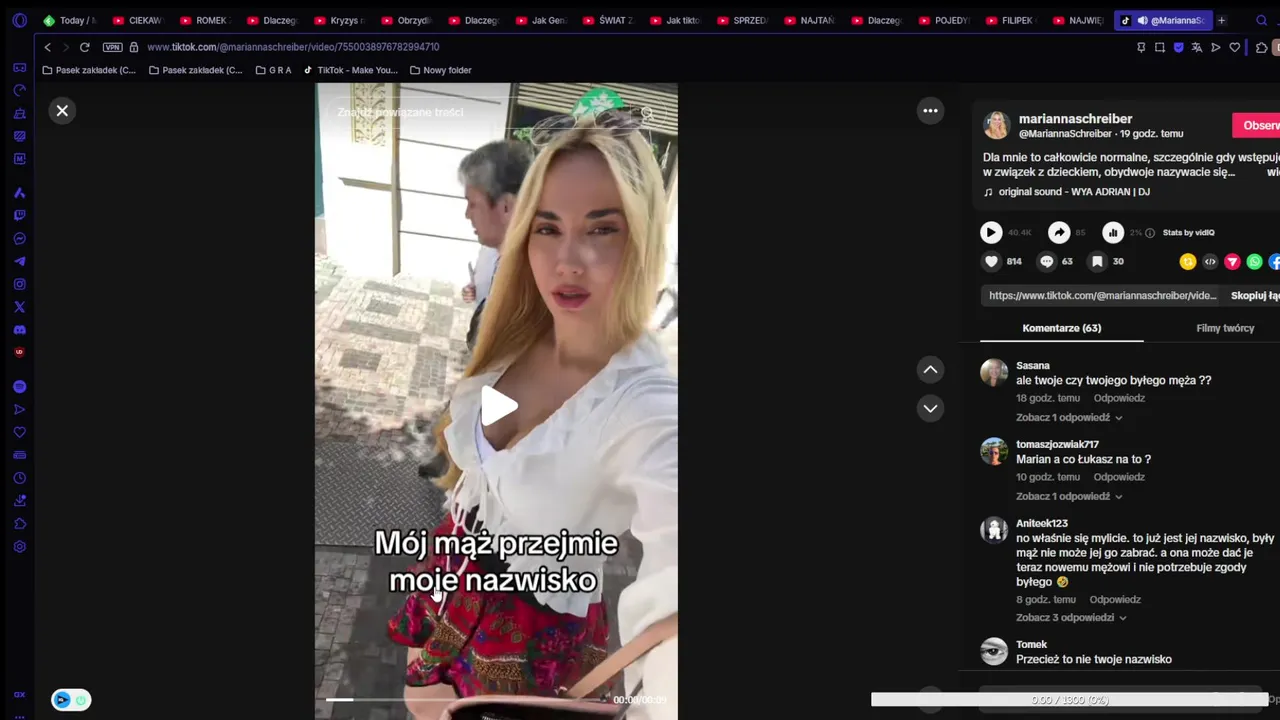Go back in browser with back arrow
Screen dimensions: 1280x720
tap(47, 47)
